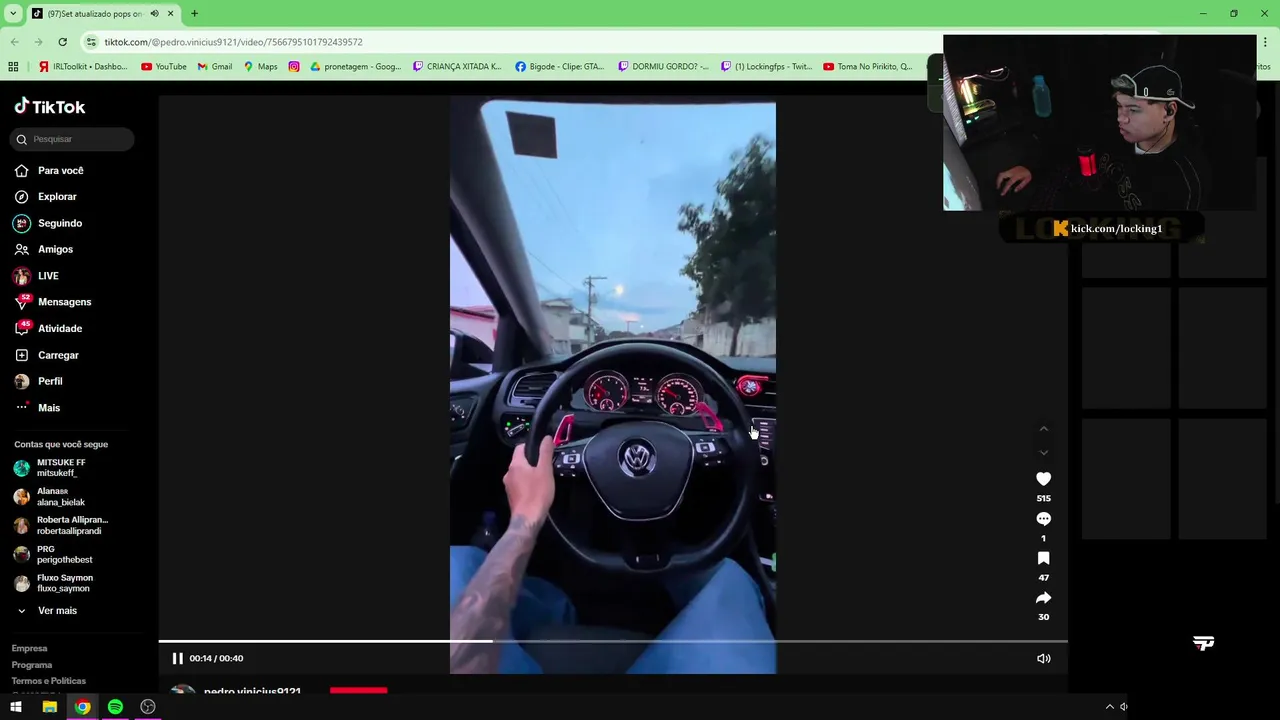Open the tab search dropdown
The image size is (1280, 720).
13,14
